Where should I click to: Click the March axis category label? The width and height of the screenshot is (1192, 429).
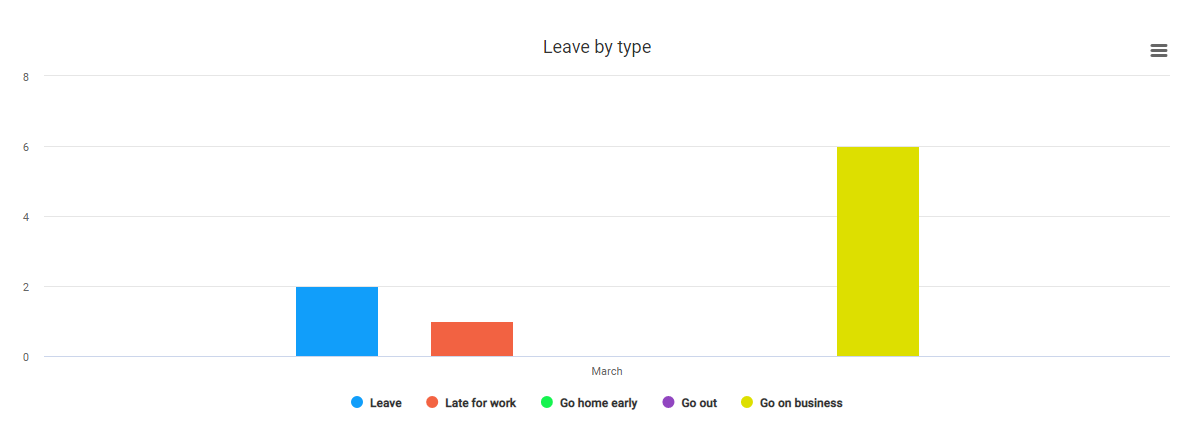tap(607, 371)
